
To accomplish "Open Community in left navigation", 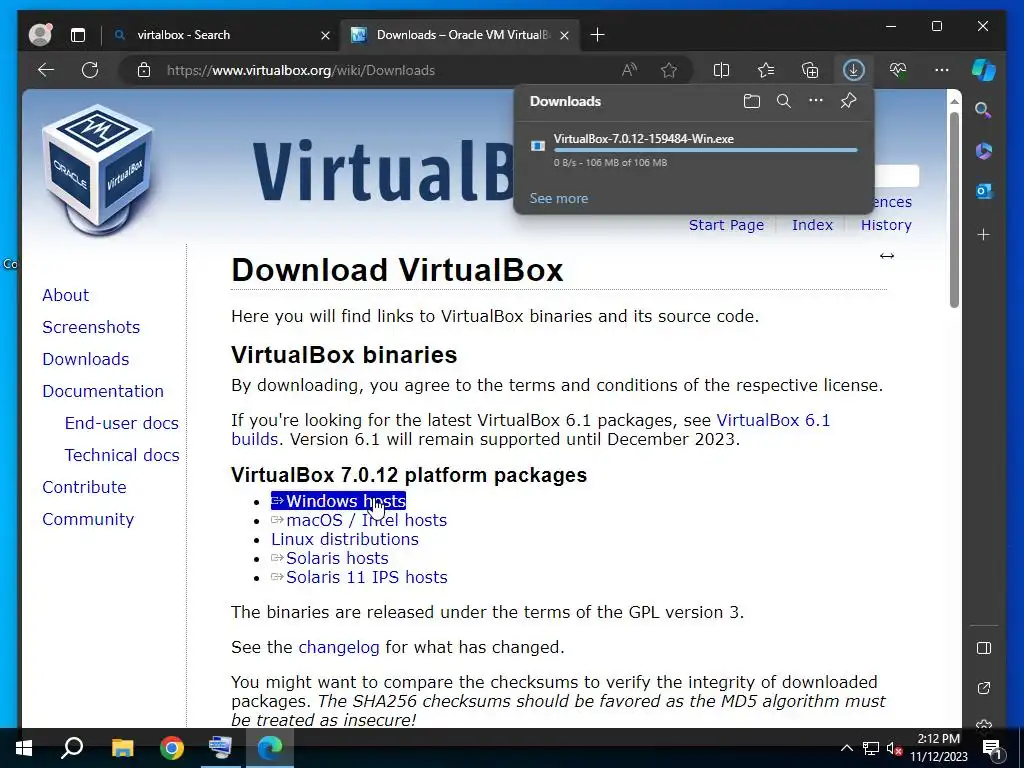I will coord(88,519).
